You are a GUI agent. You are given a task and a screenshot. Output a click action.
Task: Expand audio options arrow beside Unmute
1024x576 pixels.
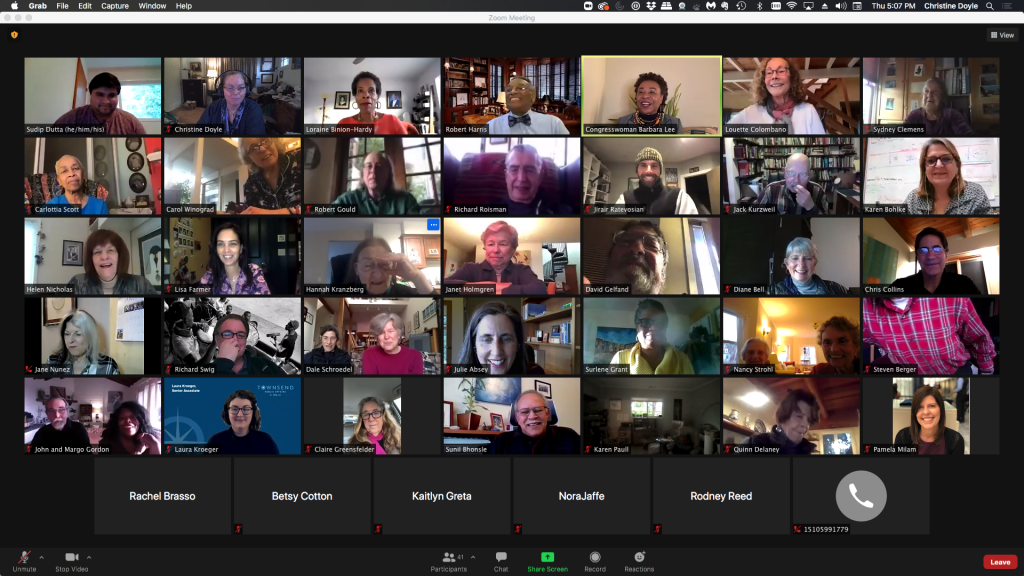point(41,557)
